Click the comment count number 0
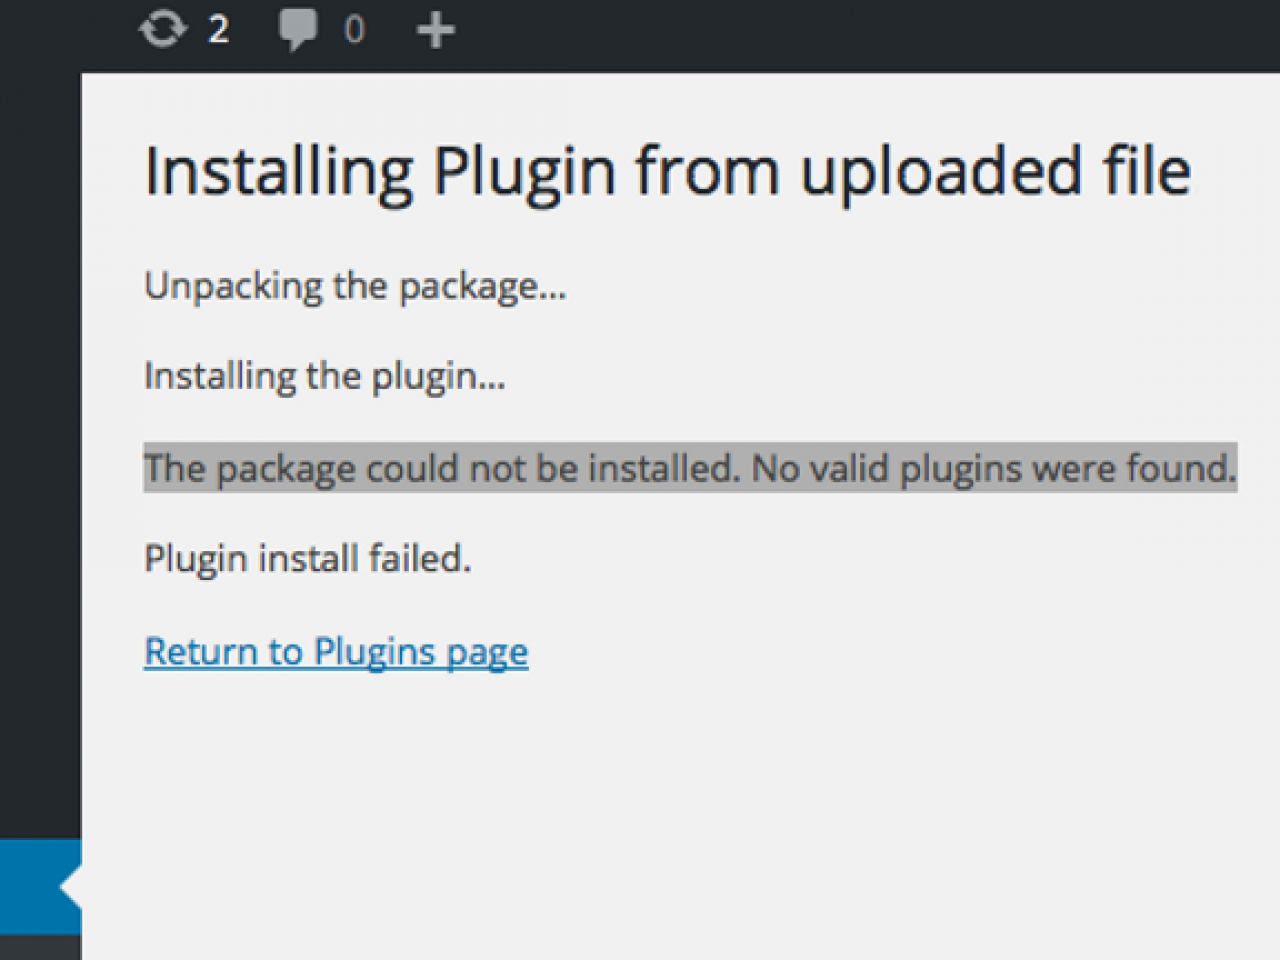Image resolution: width=1280 pixels, height=960 pixels. (354, 30)
